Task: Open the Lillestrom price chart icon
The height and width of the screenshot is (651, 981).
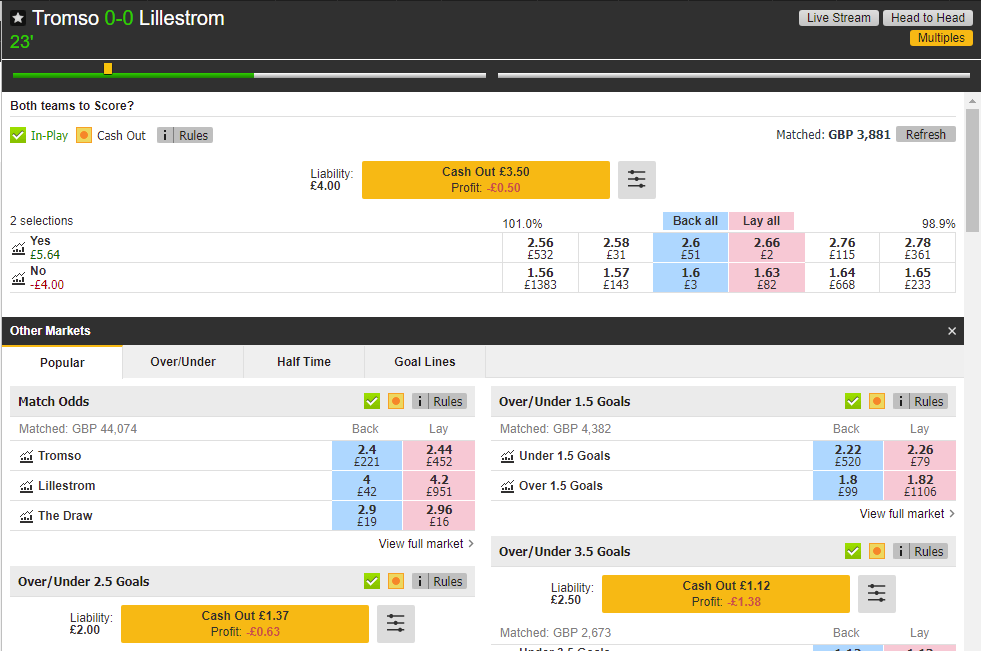Action: 26,487
